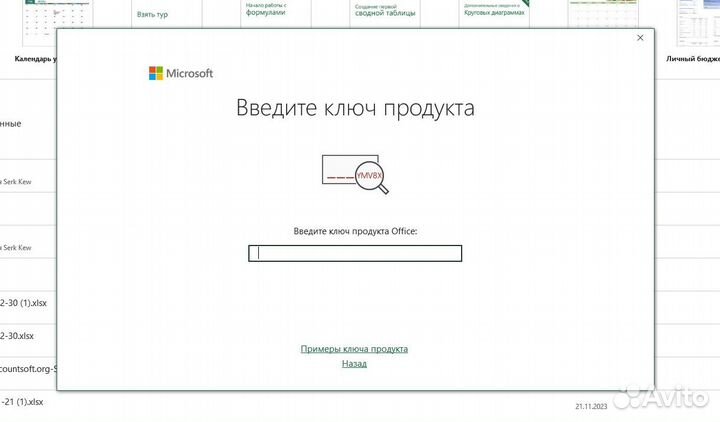Close the product key dialog
Viewport: 720px width, 422px height.
pos(640,38)
